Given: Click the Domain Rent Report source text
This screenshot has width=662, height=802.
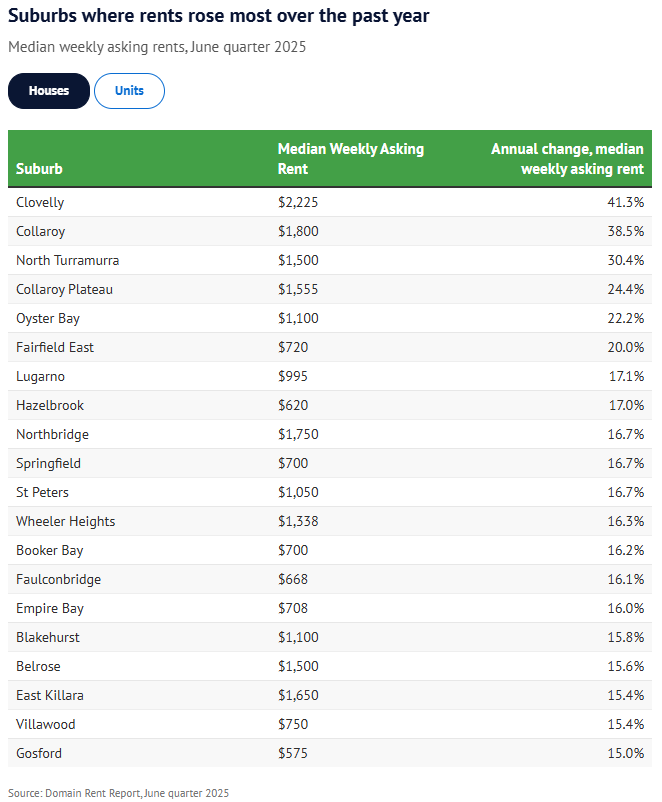Looking at the screenshot, I should (118, 793).
